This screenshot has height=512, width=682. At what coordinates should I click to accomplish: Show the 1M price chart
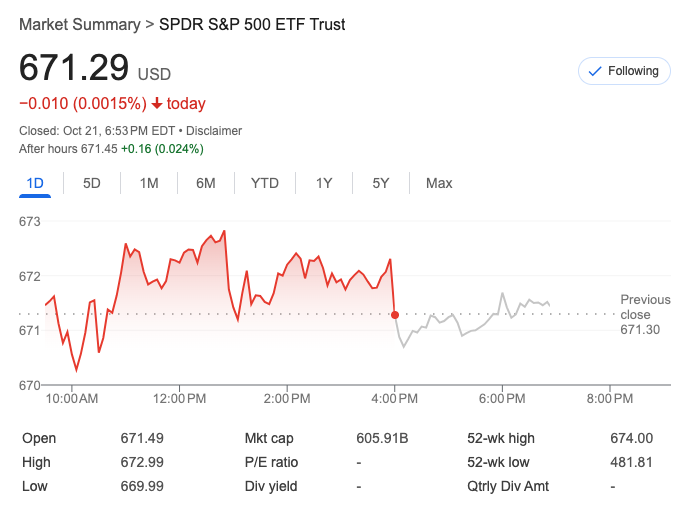click(149, 183)
